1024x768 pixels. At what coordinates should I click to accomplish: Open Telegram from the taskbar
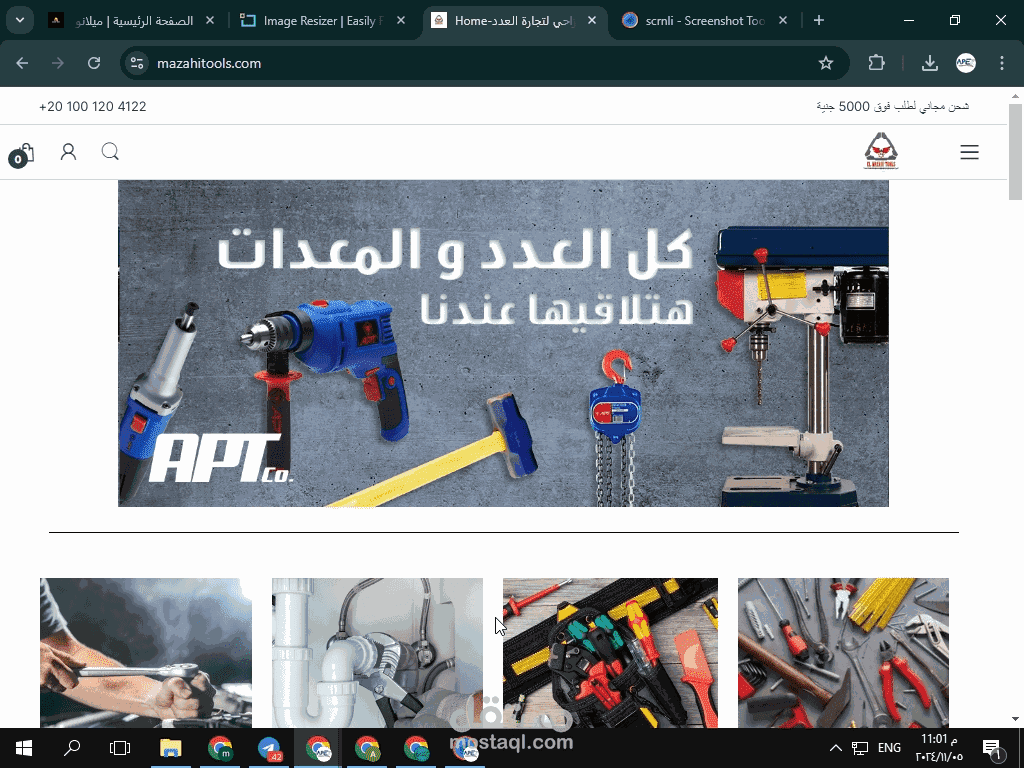pos(269,748)
